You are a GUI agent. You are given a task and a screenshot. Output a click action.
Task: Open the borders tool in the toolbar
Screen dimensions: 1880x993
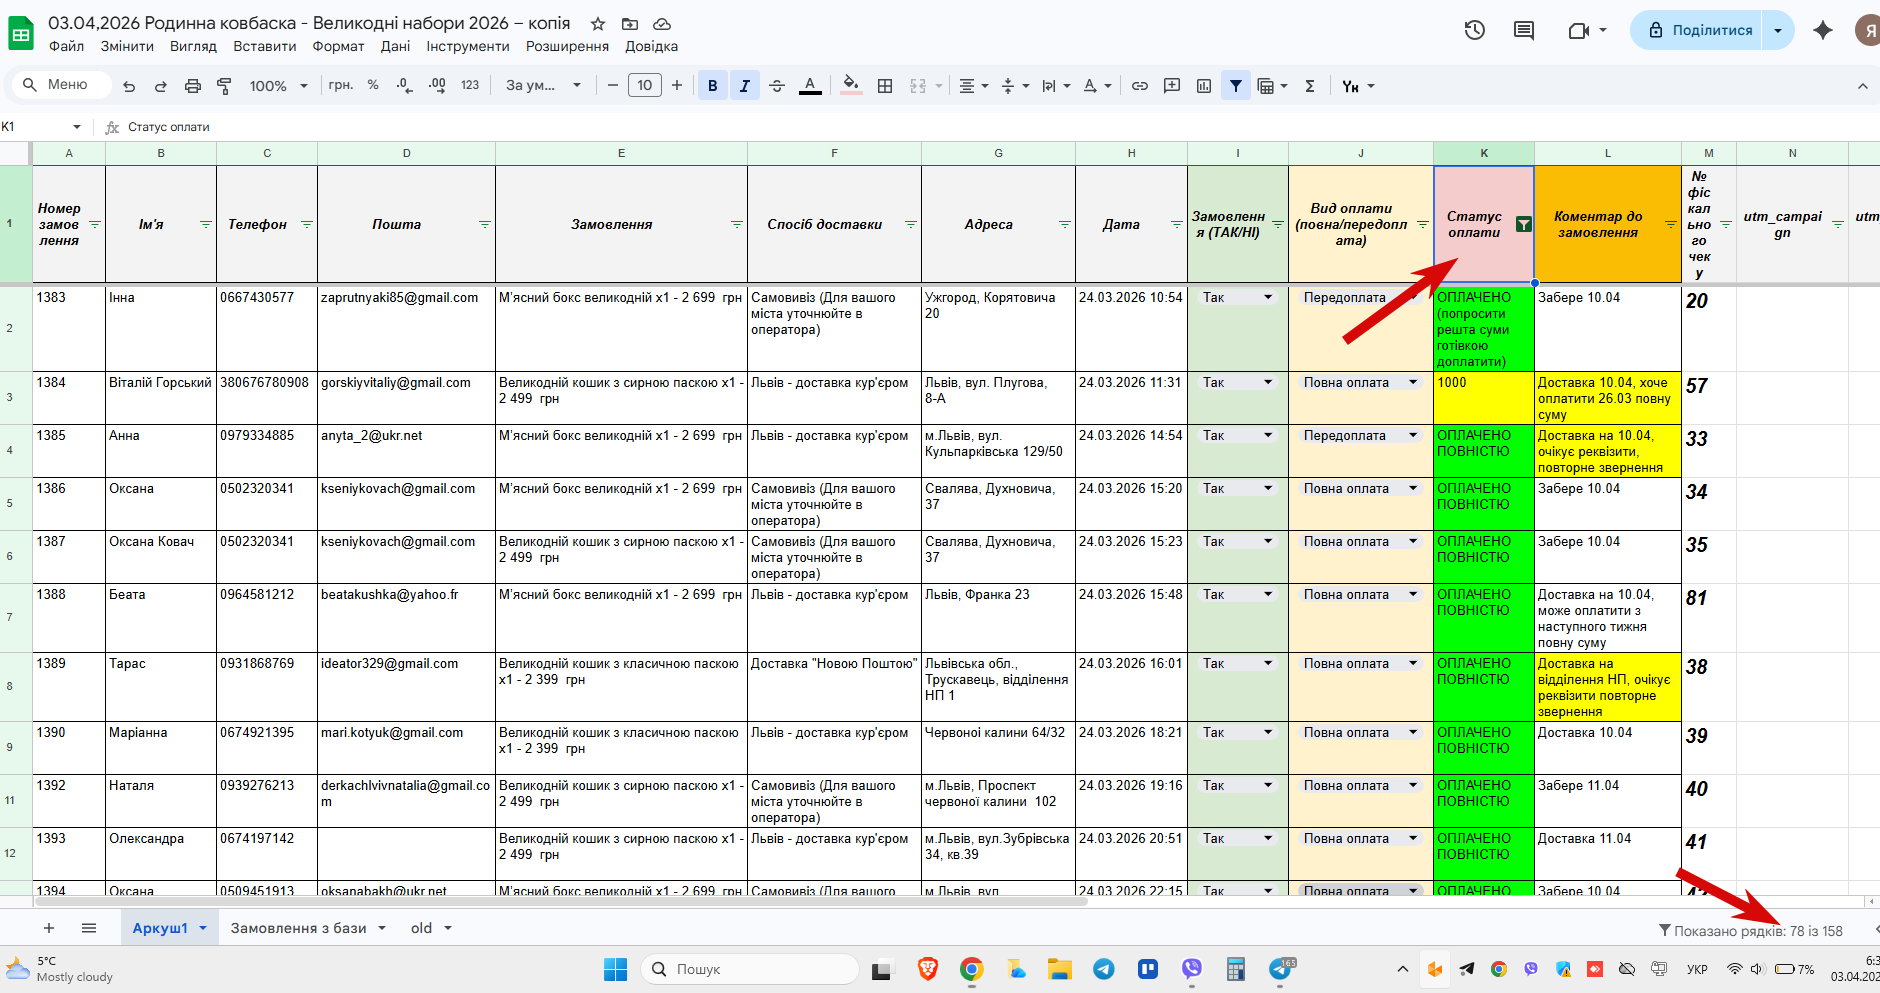click(x=885, y=86)
